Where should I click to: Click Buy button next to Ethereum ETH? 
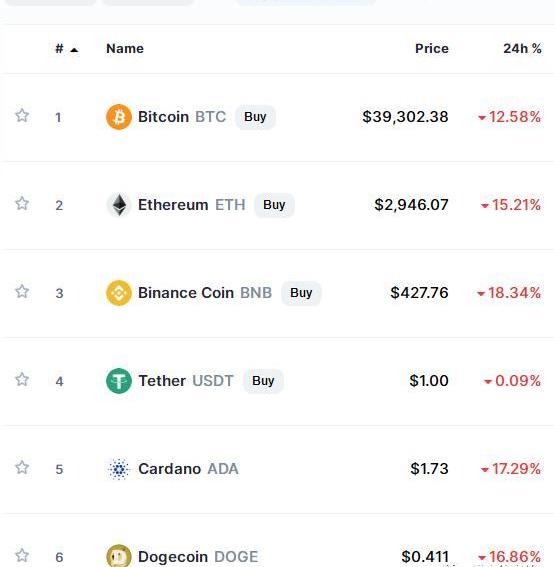(274, 205)
